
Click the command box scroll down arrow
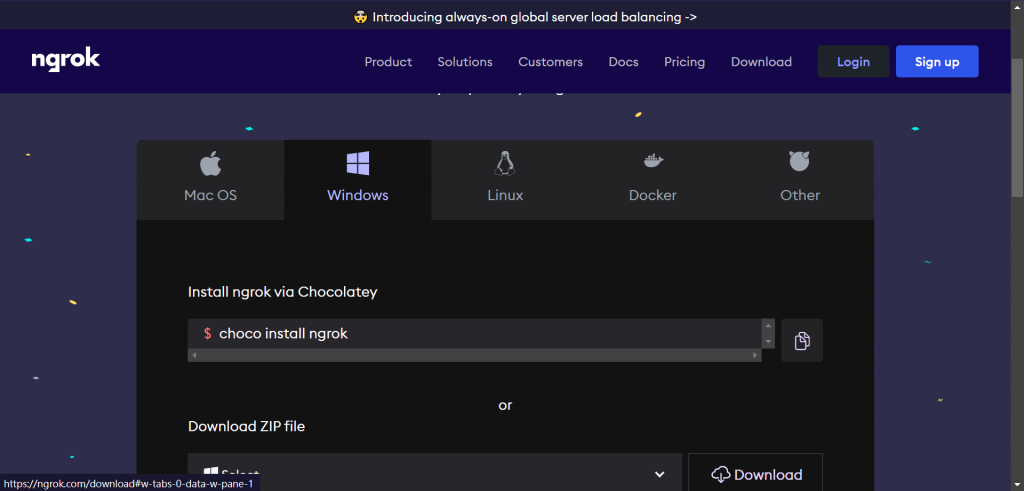[x=768, y=341]
